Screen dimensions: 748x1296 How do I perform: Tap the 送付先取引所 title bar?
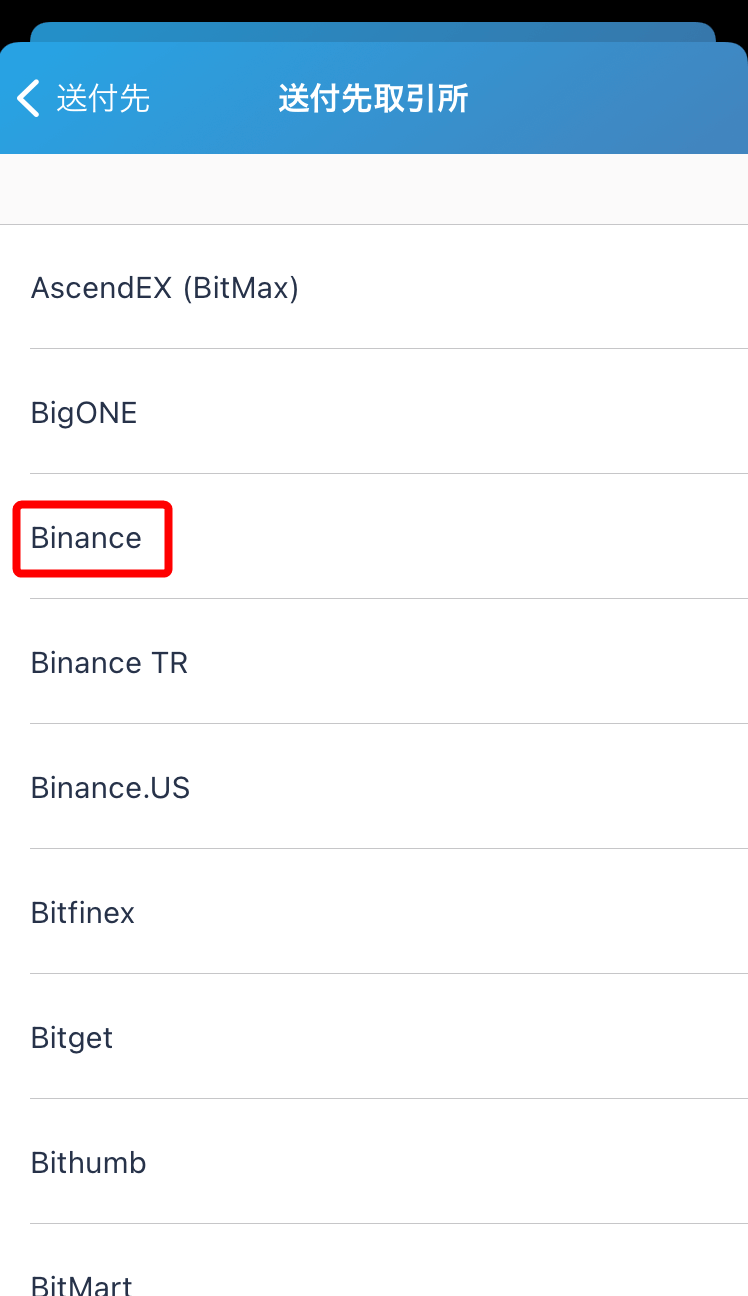pos(373,98)
